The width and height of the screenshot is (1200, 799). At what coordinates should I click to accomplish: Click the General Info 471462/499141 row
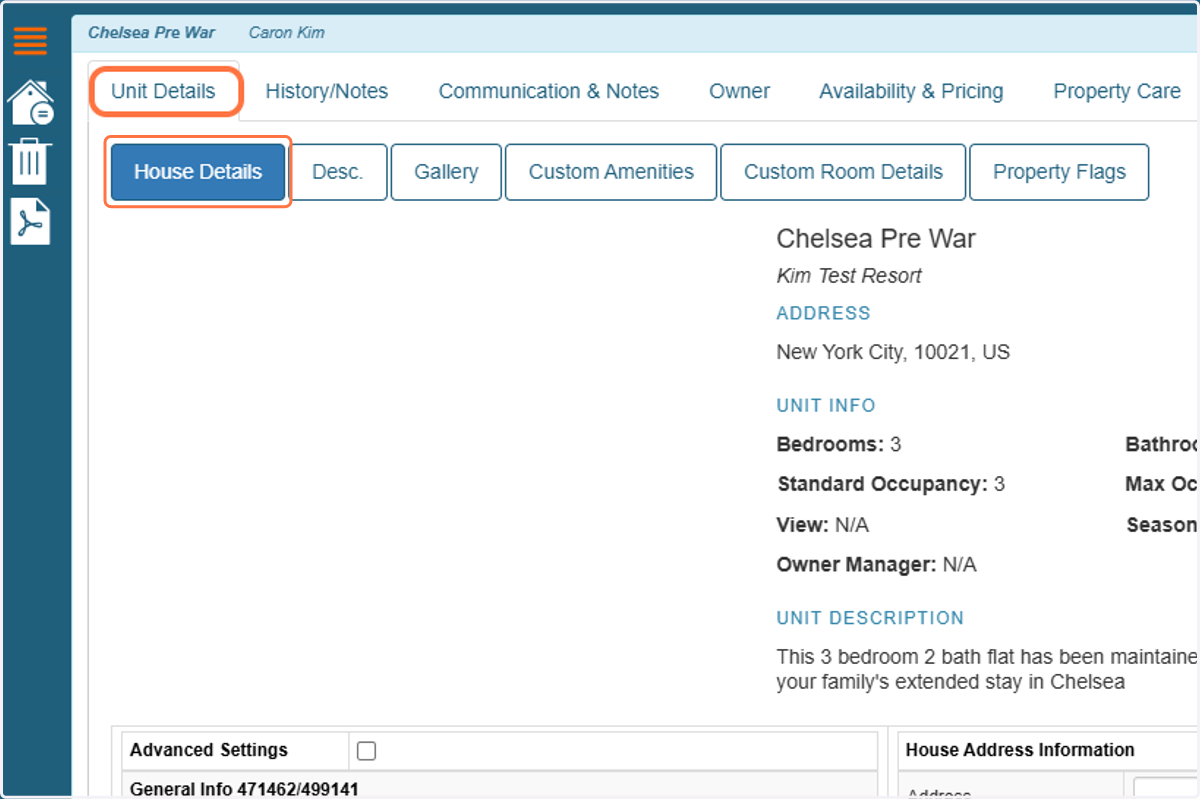pos(499,786)
